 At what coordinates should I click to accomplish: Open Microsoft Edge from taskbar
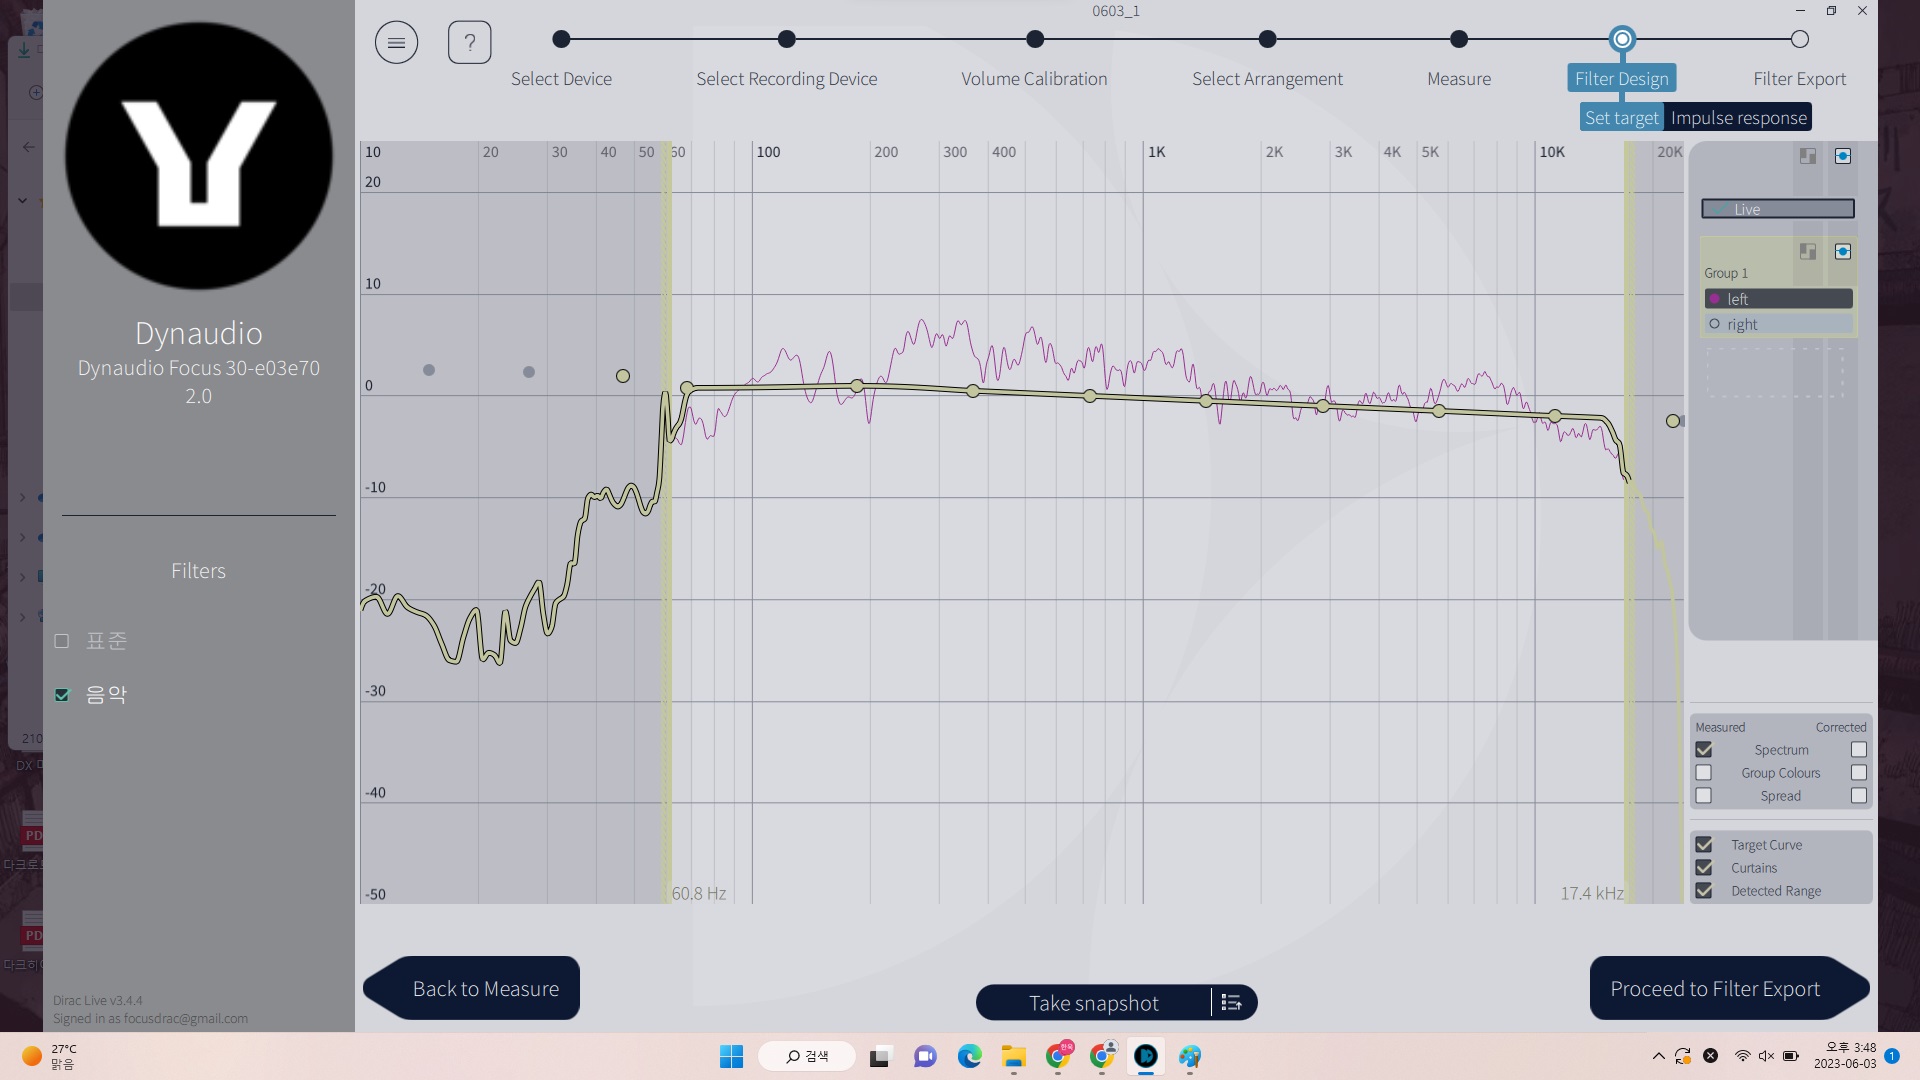[969, 1056]
